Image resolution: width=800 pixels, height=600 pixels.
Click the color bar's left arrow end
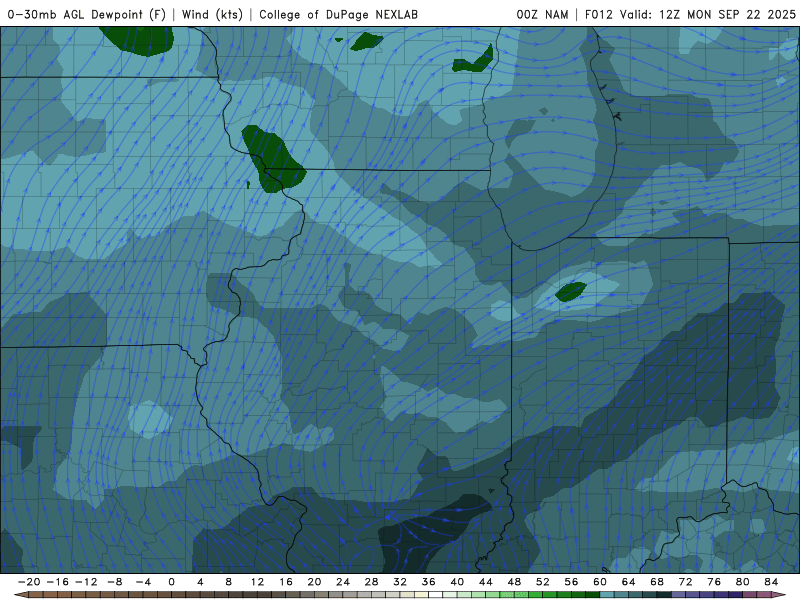tap(21, 595)
